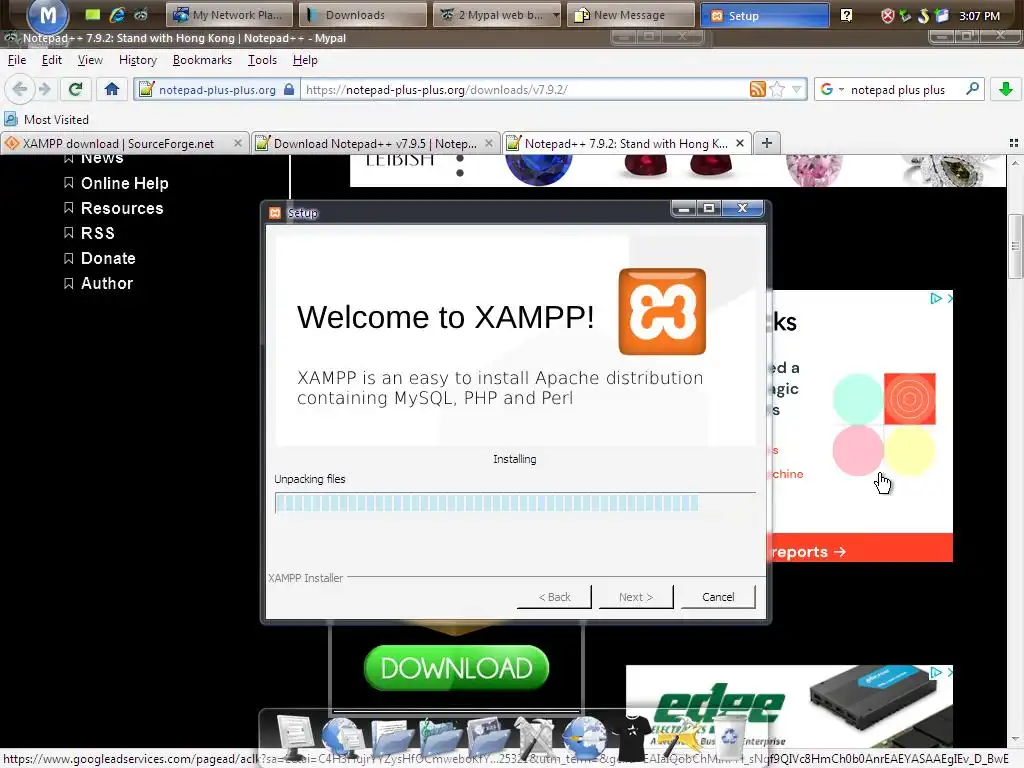Click the Mypal raccoon quick-launch icon
This screenshot has width=1024, height=768.
[x=141, y=15]
